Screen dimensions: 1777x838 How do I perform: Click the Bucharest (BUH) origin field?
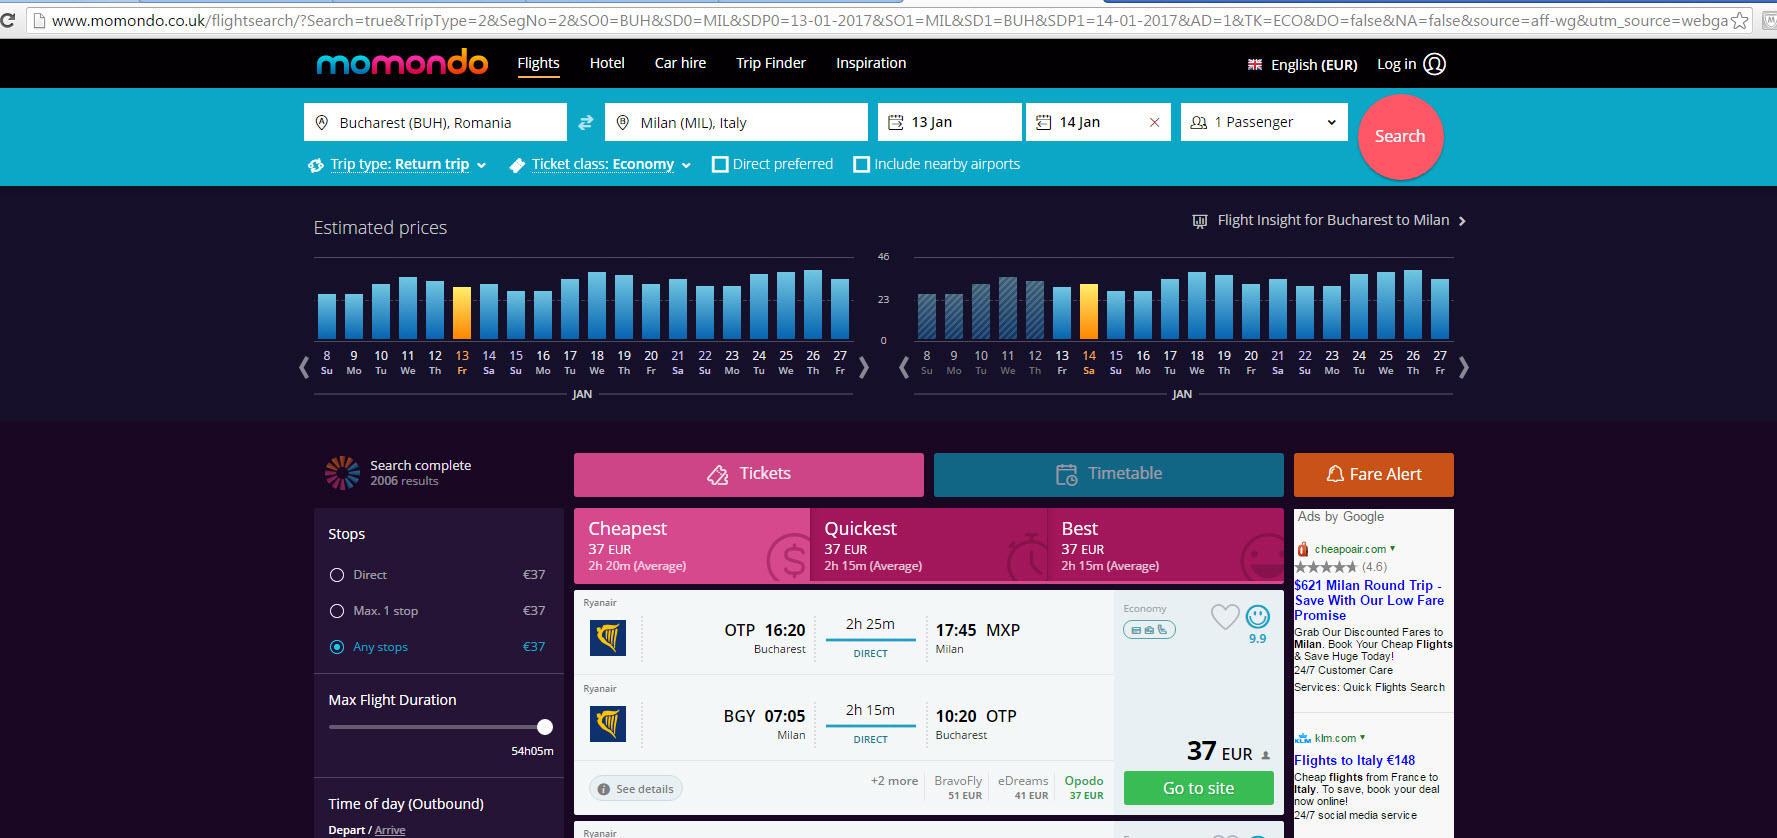pyautogui.click(x=435, y=122)
